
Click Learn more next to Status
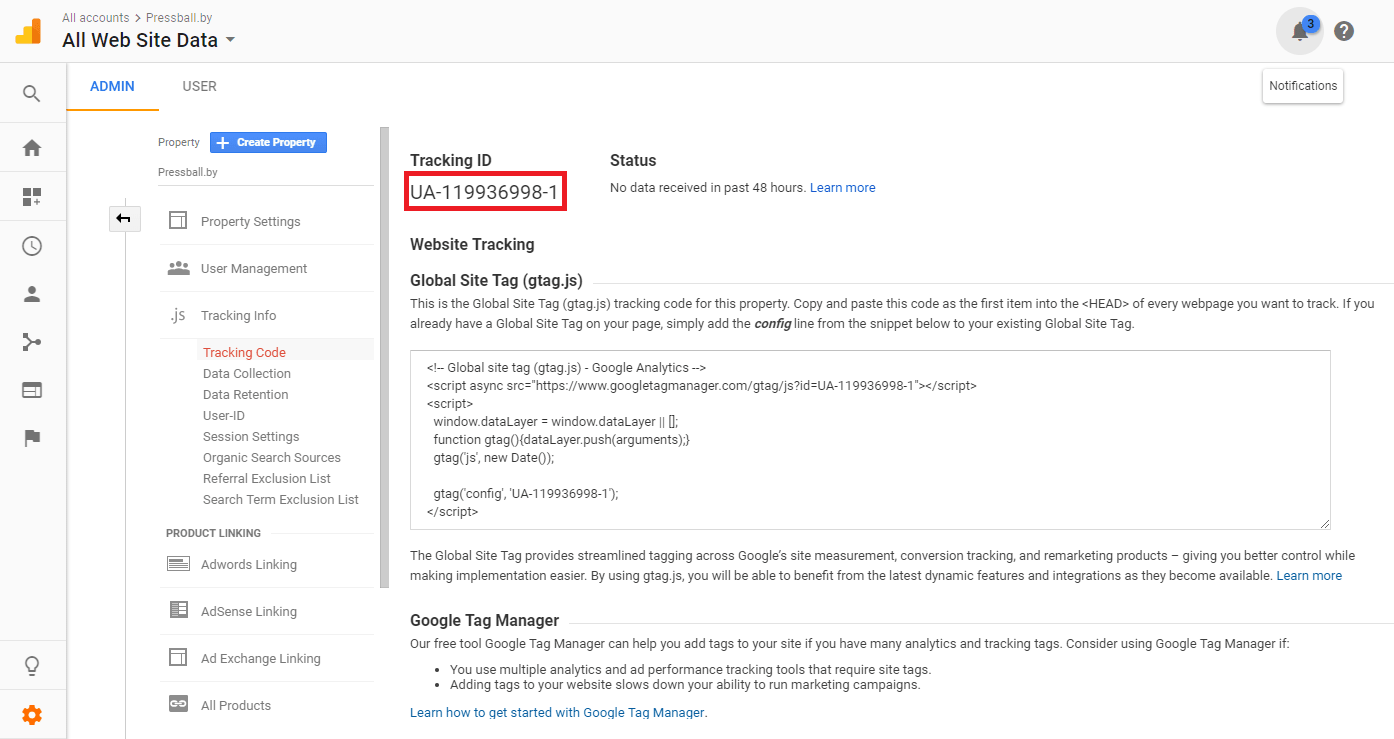pyautogui.click(x=842, y=188)
